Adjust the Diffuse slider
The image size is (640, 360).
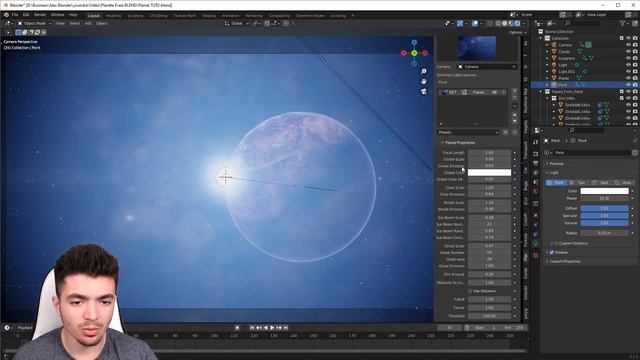604,208
